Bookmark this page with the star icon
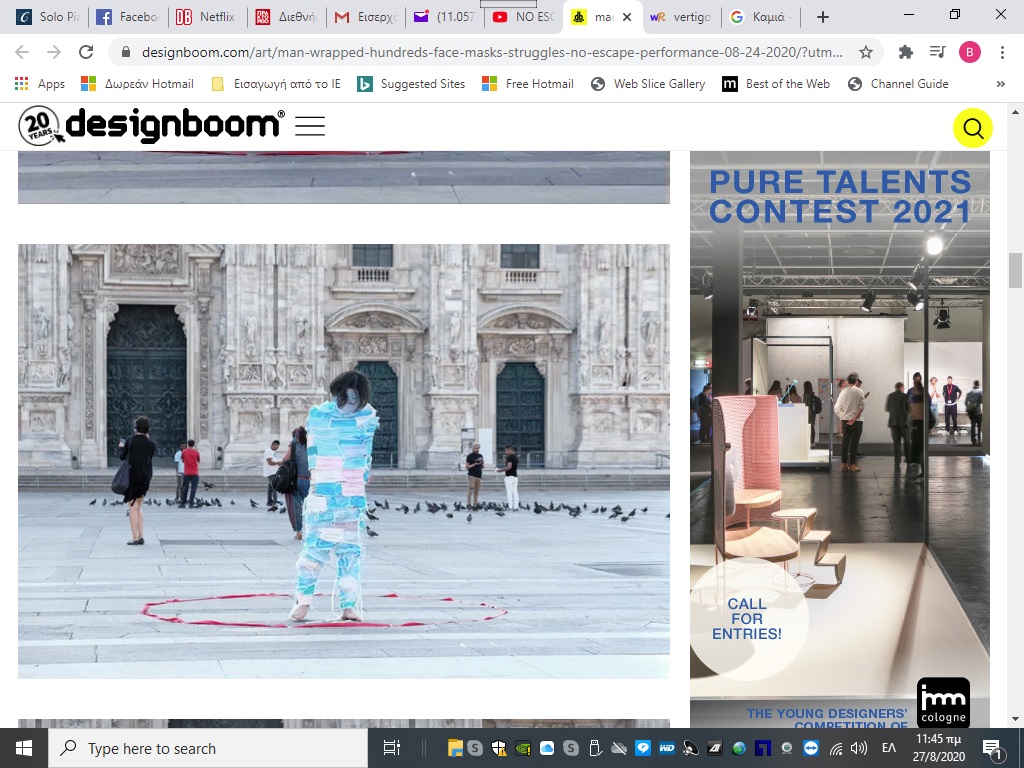1024x768 pixels. pyautogui.click(x=866, y=53)
